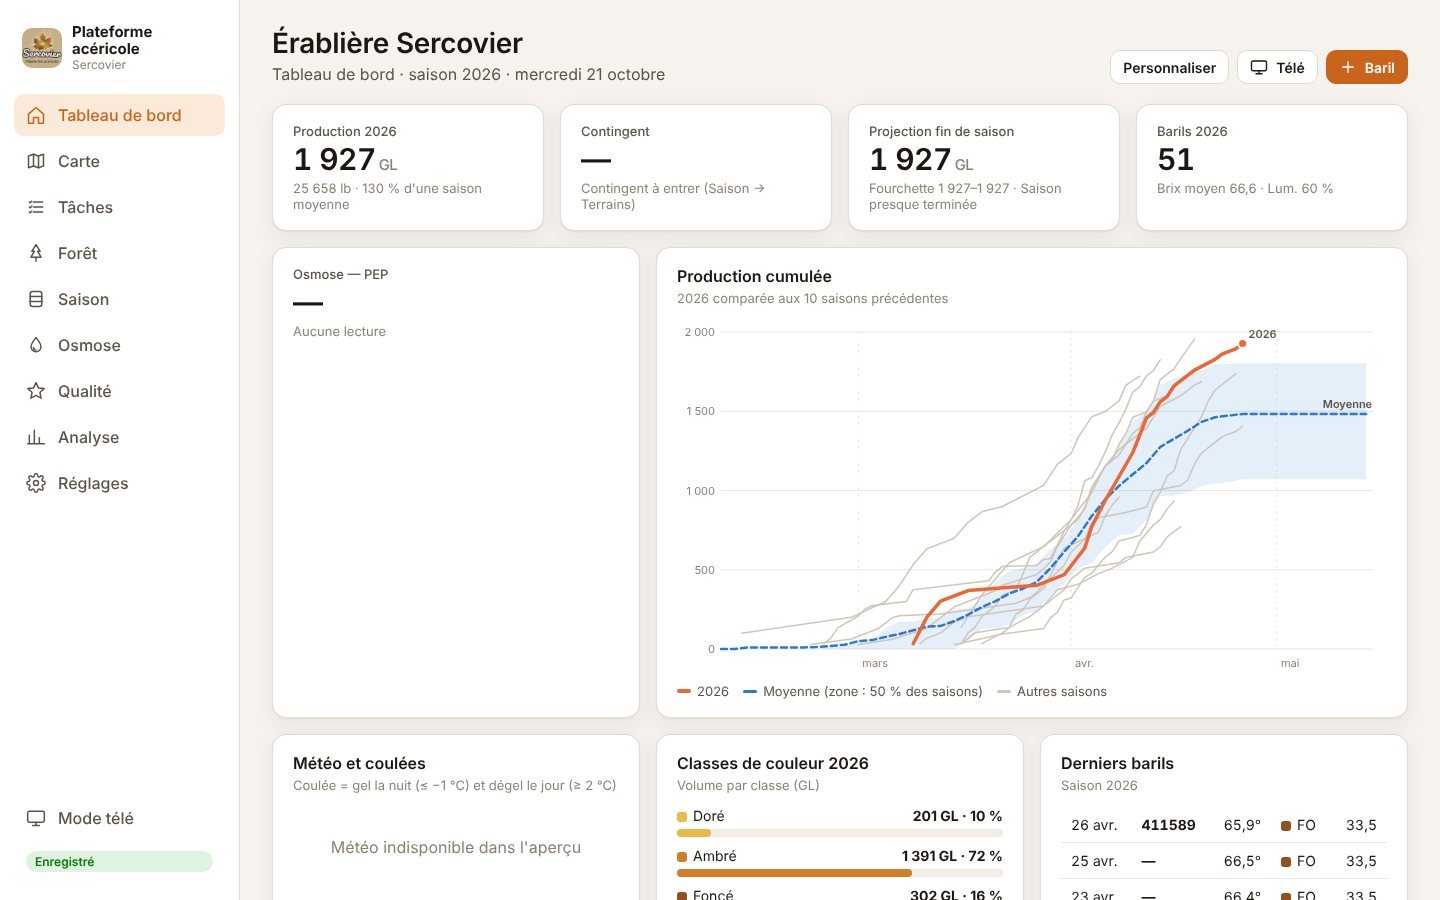Click the Brix value 66,5°
The image size is (1440, 900).
pyautogui.click(x=1242, y=861)
